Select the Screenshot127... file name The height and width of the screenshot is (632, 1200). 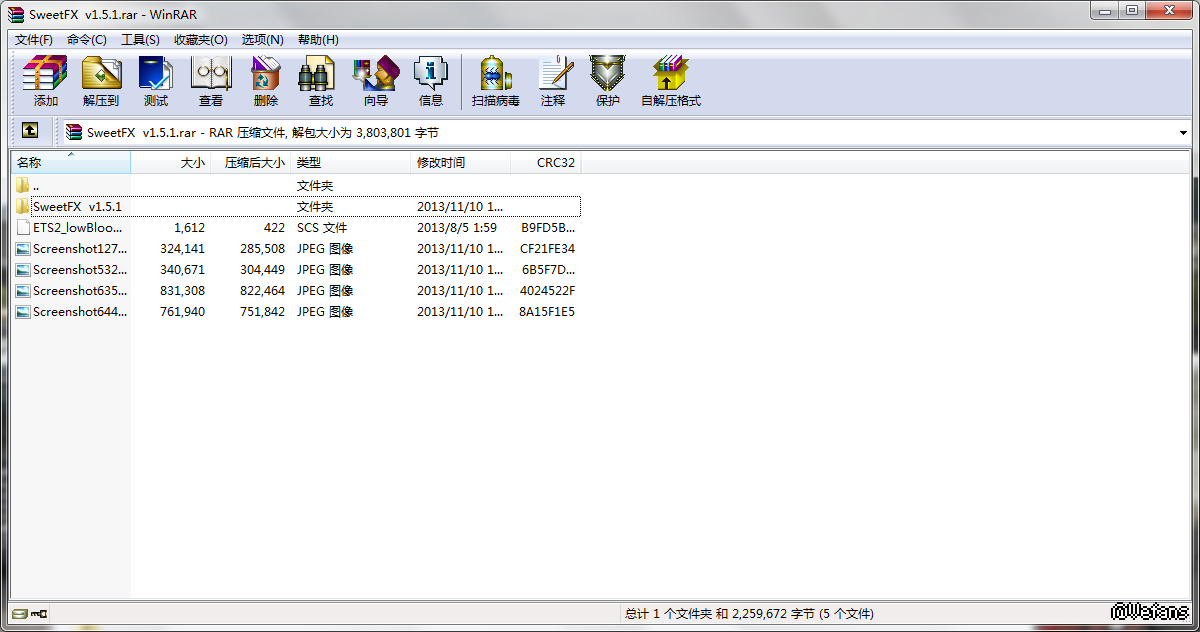click(80, 248)
